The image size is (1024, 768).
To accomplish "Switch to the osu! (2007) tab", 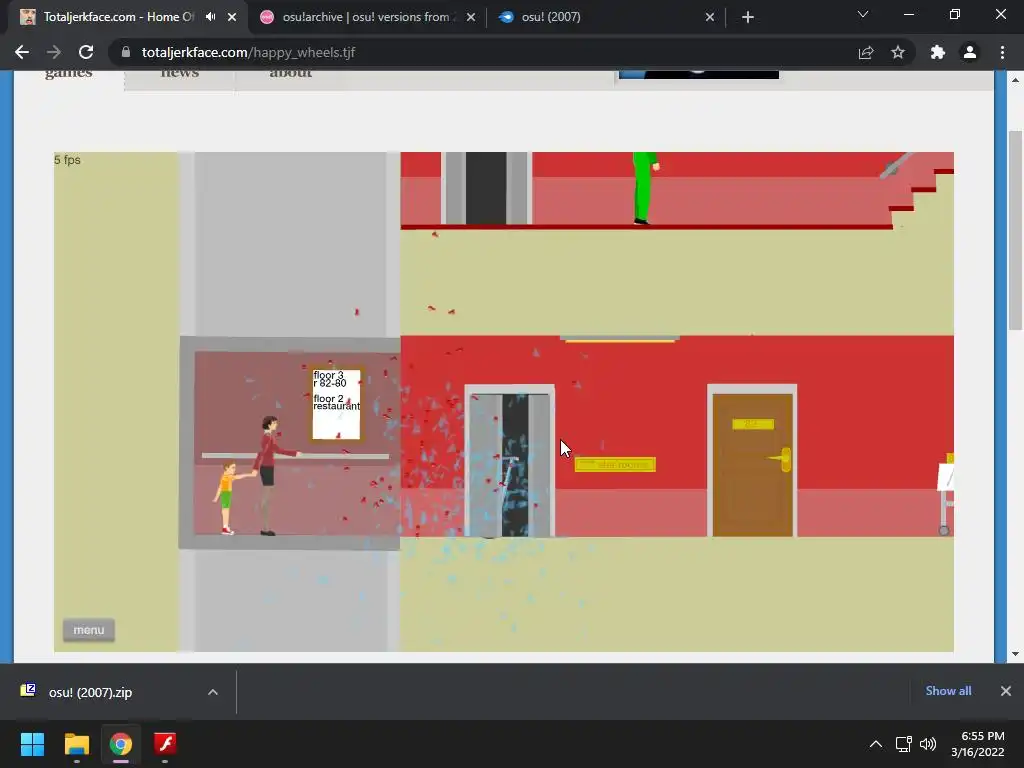I will [607, 17].
